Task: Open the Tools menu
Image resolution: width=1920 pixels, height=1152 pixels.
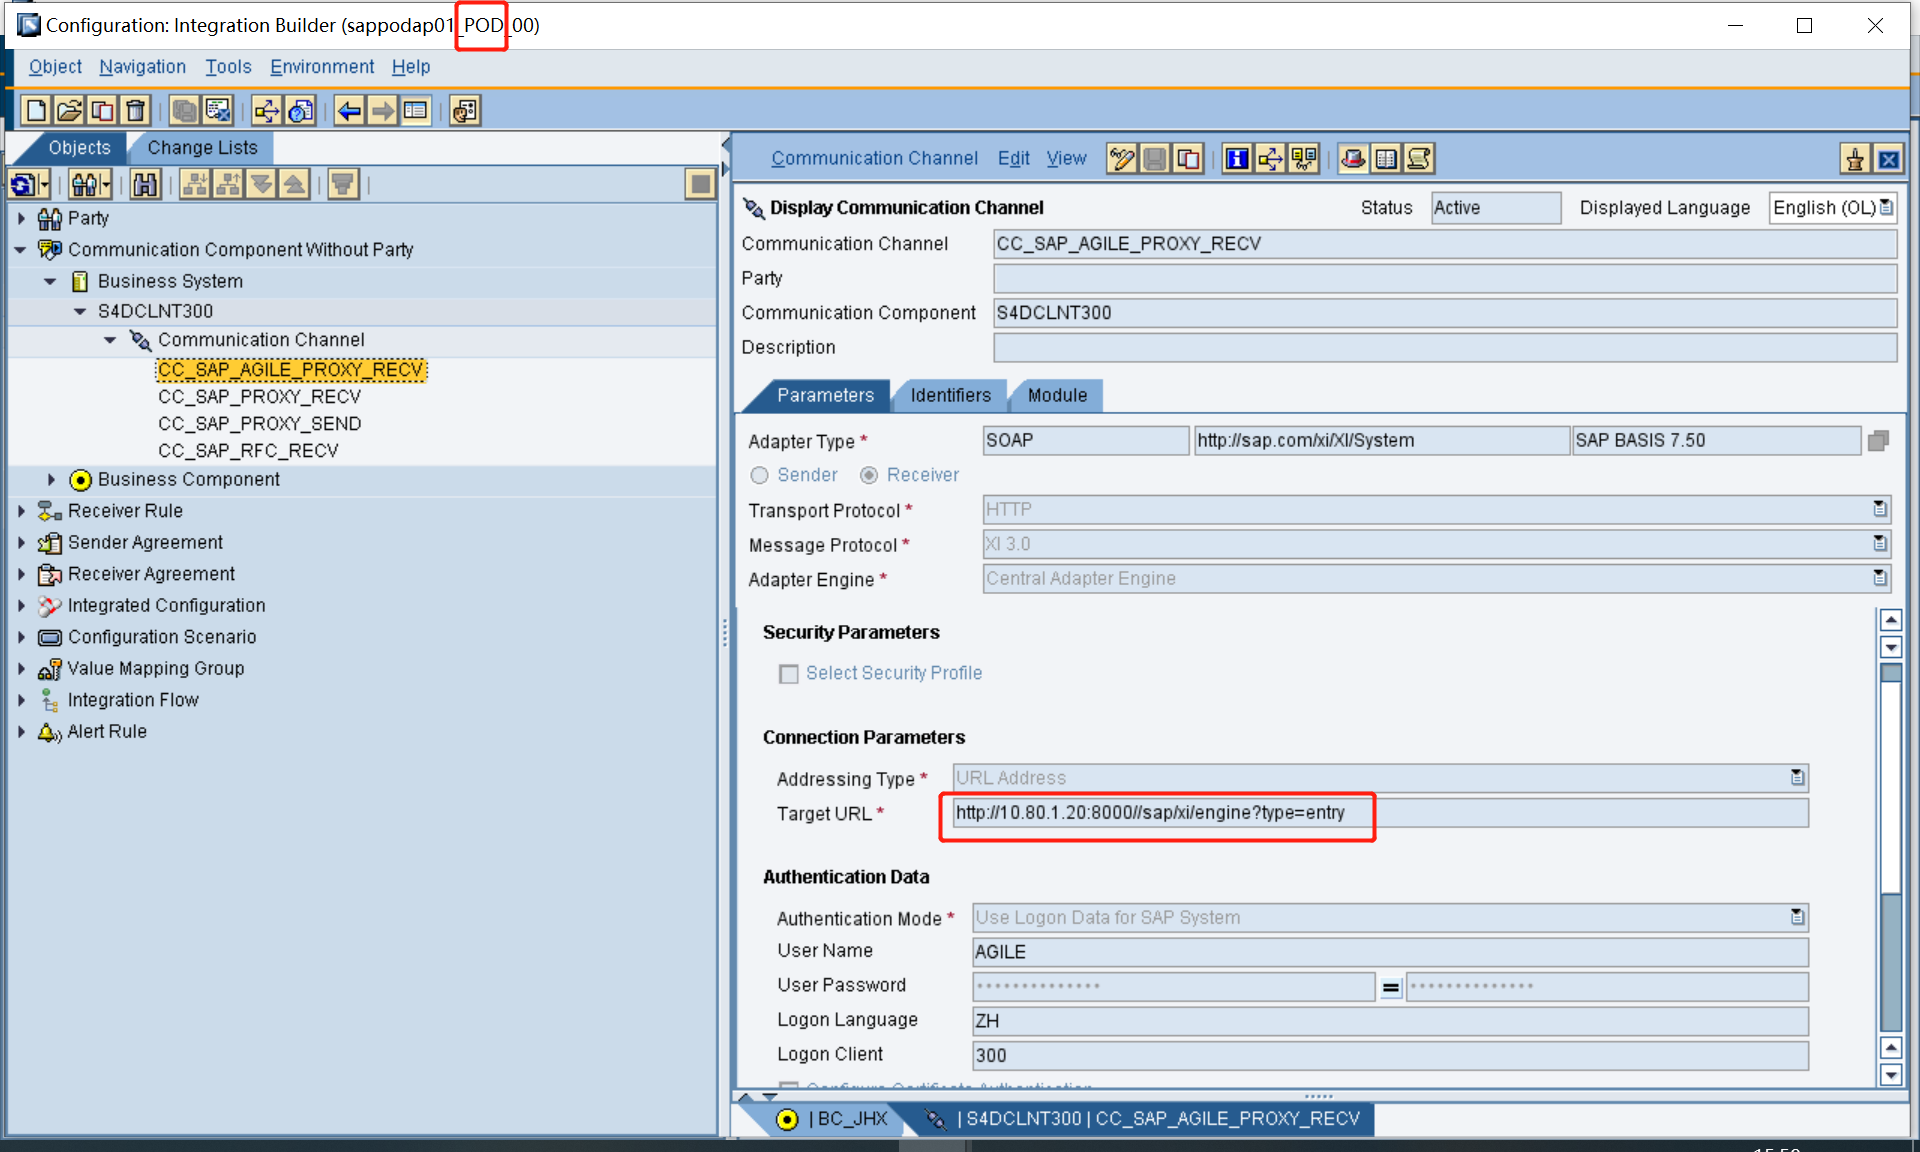Action: 228,67
